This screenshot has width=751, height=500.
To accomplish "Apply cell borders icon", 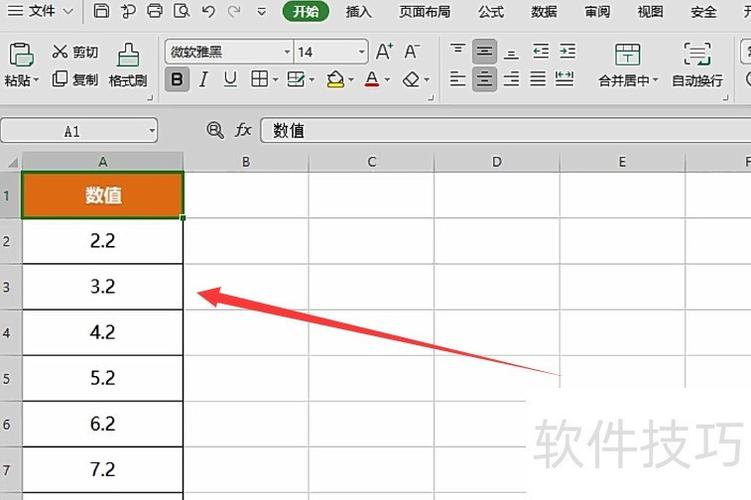I will [259, 80].
